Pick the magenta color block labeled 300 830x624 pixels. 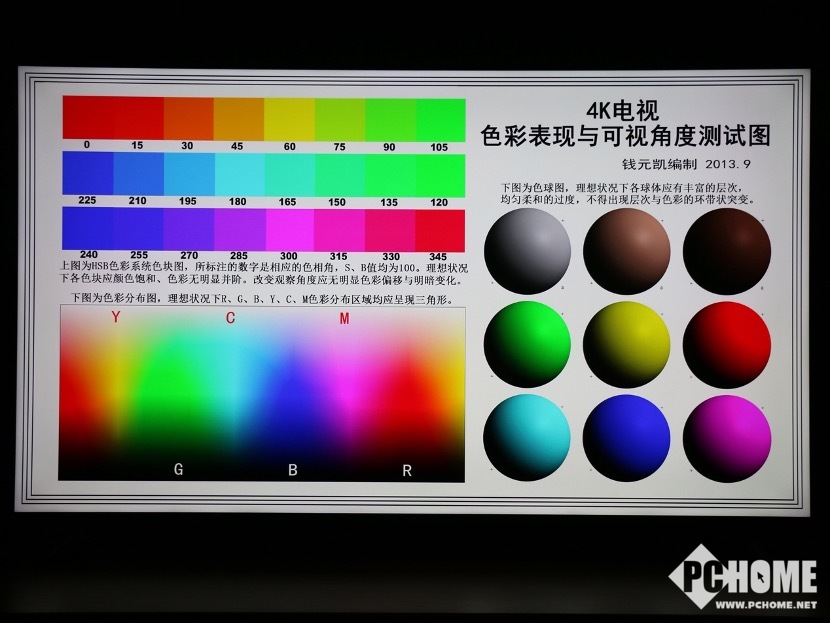pyautogui.click(x=290, y=230)
